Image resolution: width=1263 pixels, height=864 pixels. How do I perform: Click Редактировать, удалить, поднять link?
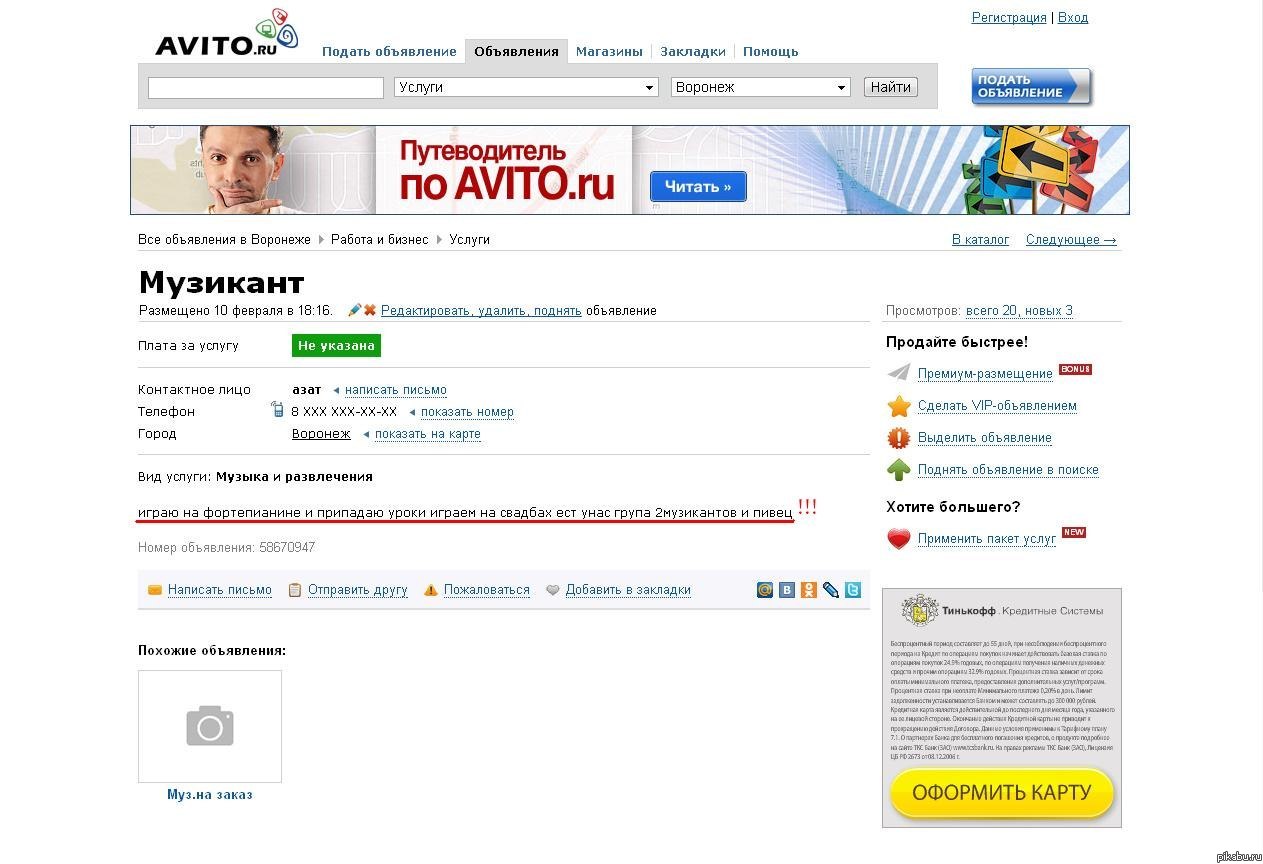(x=481, y=311)
